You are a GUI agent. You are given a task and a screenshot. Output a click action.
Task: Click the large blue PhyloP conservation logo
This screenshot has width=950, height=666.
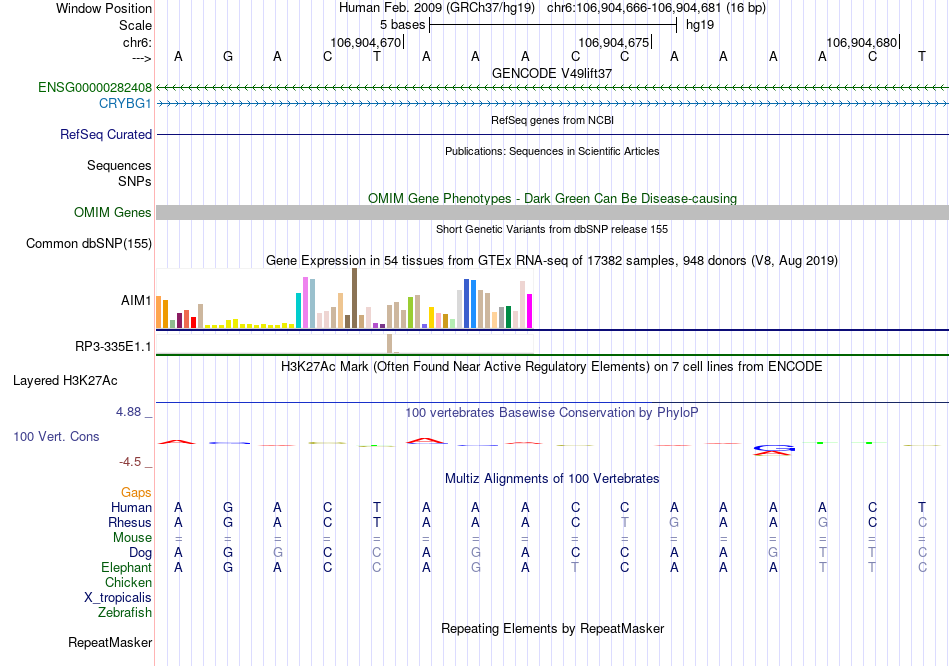(774, 448)
